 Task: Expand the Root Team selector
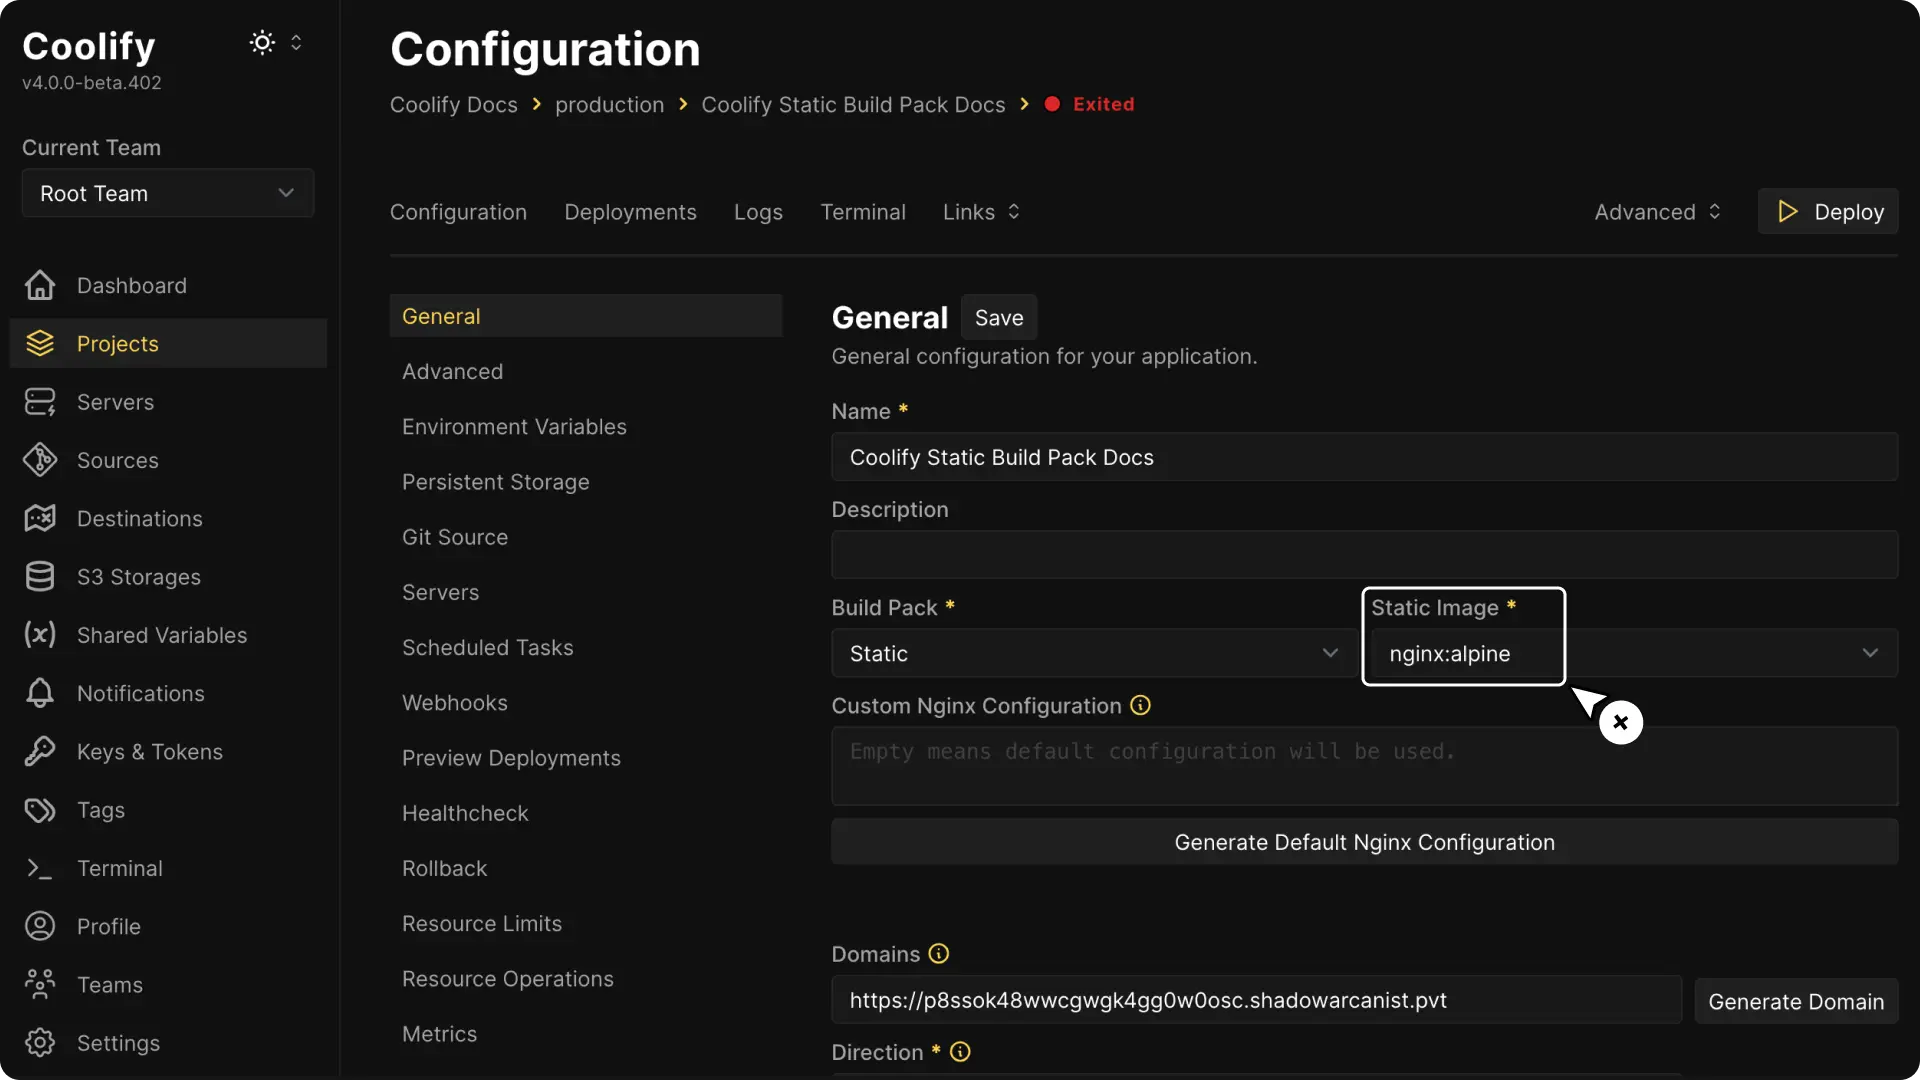[167, 193]
